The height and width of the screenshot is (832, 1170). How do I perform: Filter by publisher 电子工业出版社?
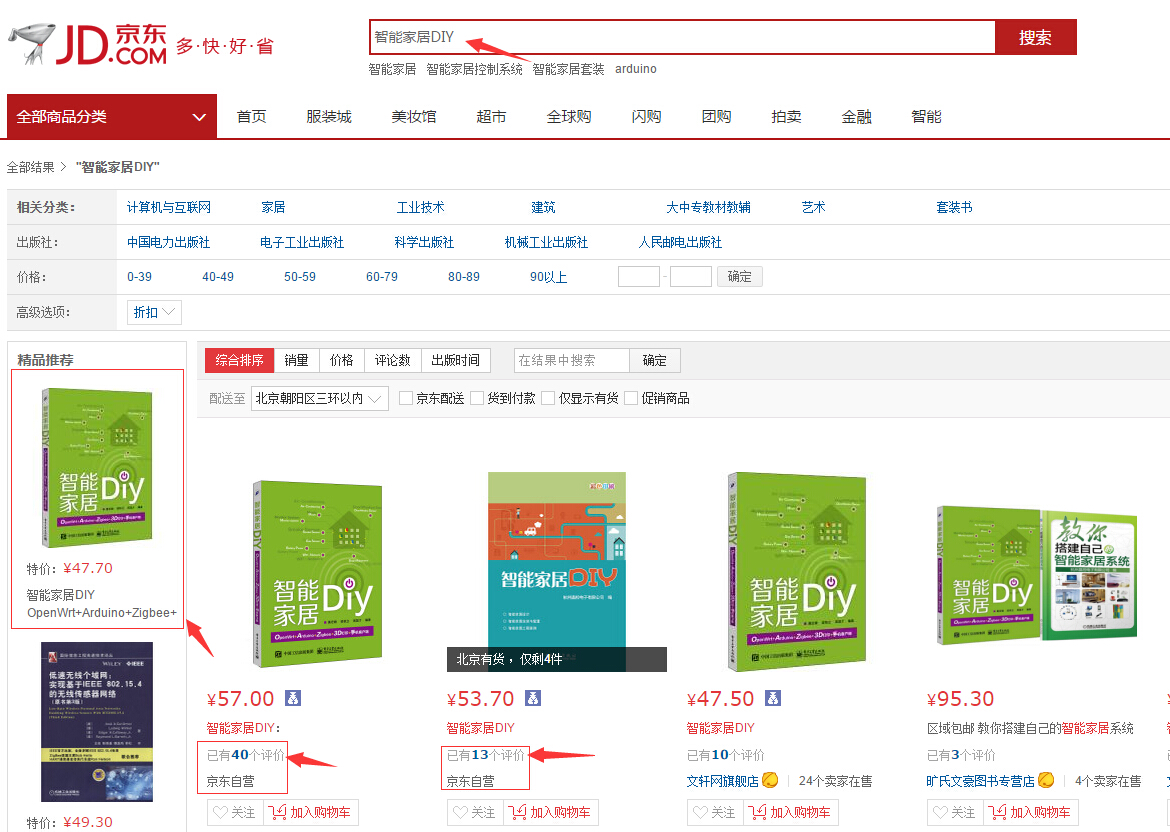pos(302,243)
